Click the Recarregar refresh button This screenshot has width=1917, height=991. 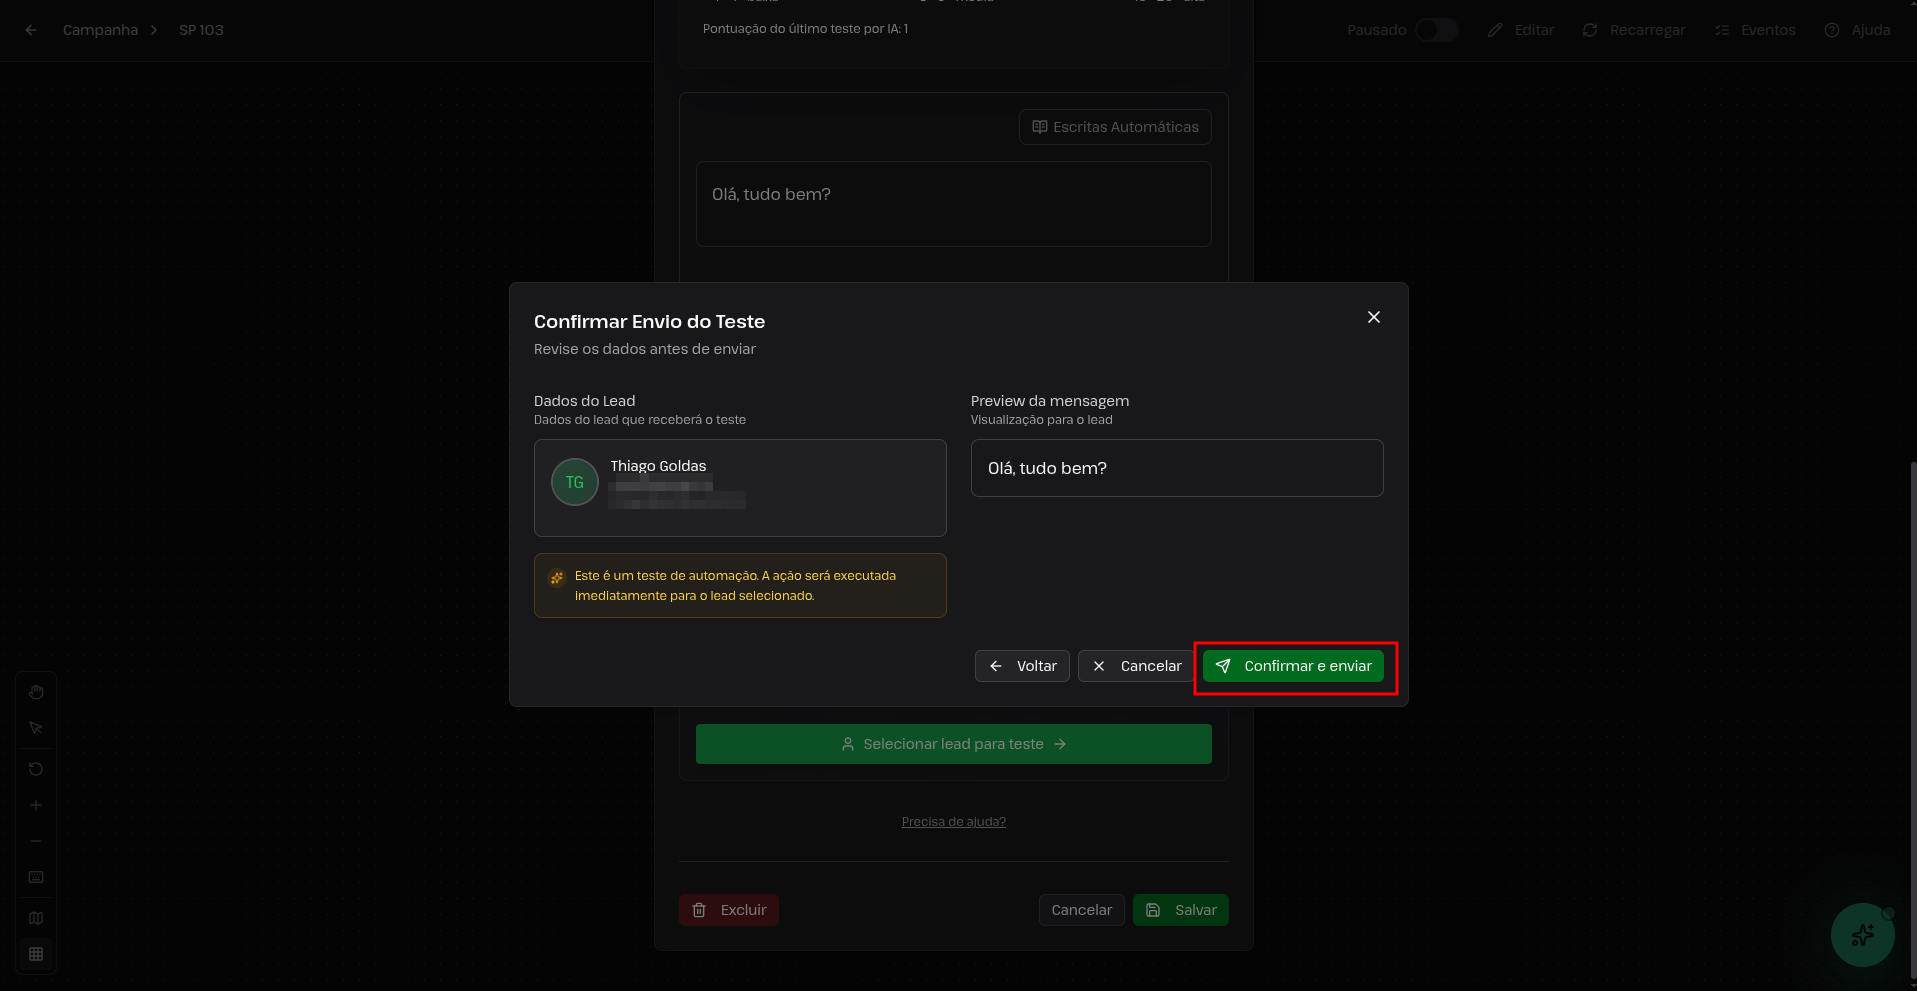pyautogui.click(x=1634, y=30)
